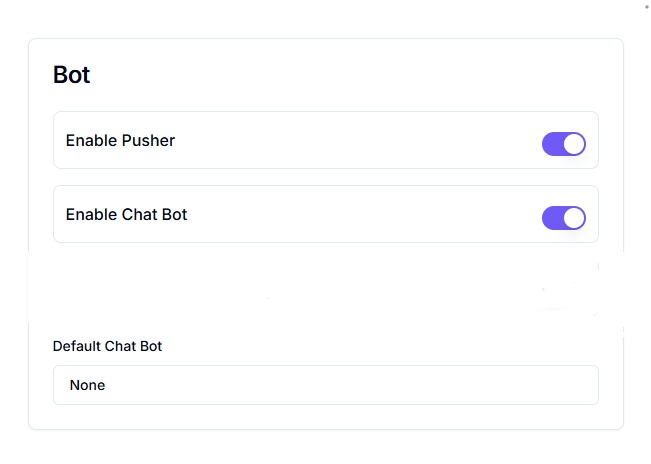Click purple track of Enable Pusher switch
651x464 pixels.
click(x=553, y=144)
